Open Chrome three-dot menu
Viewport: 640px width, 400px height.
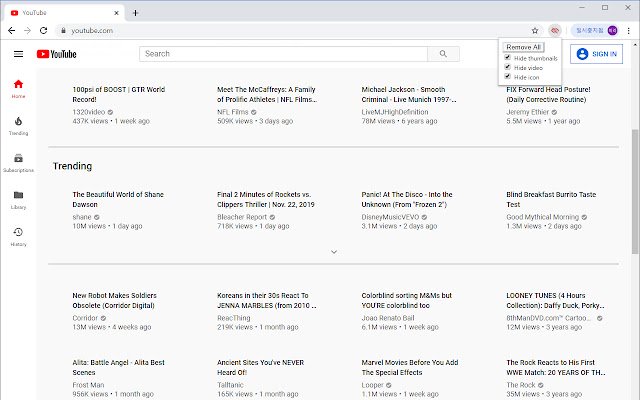point(629,31)
